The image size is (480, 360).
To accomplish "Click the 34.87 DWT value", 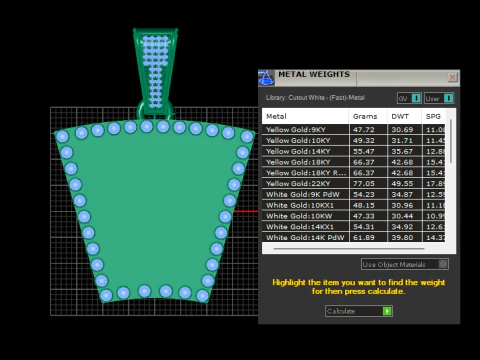I will 402,194.
